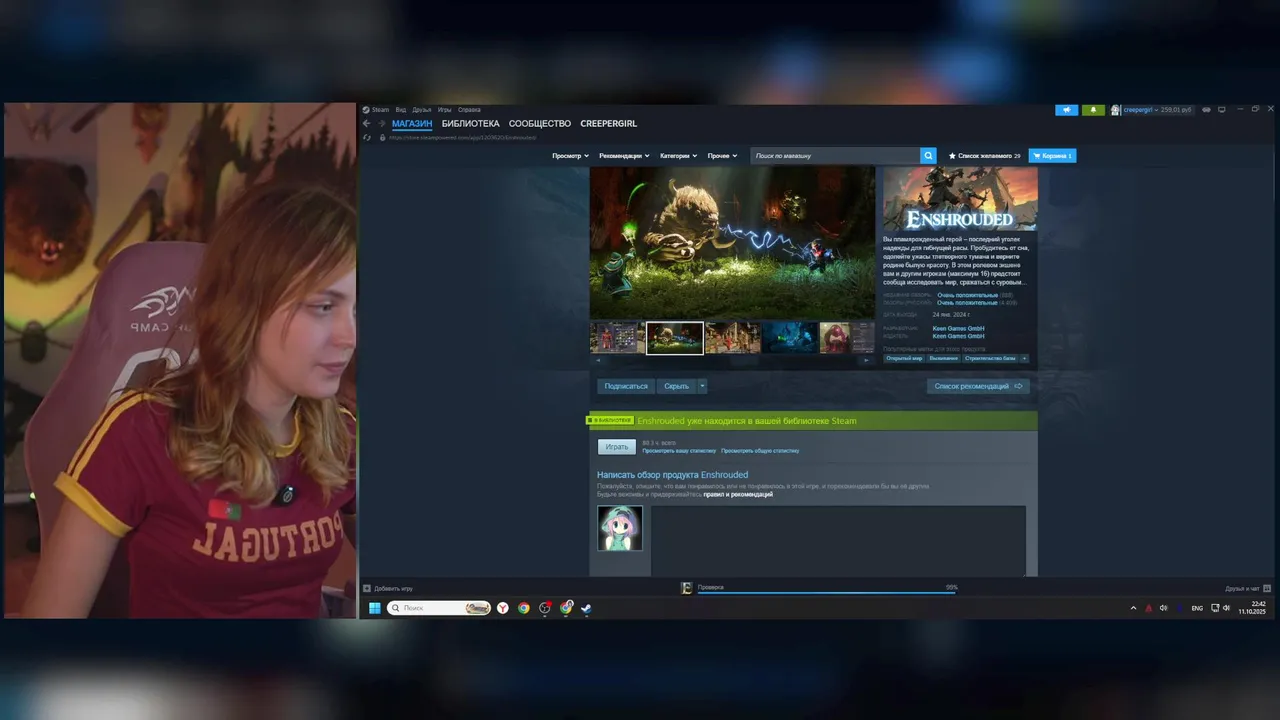Select the Строительство базы tag
Image resolution: width=1280 pixels, height=720 pixels.
coord(990,358)
